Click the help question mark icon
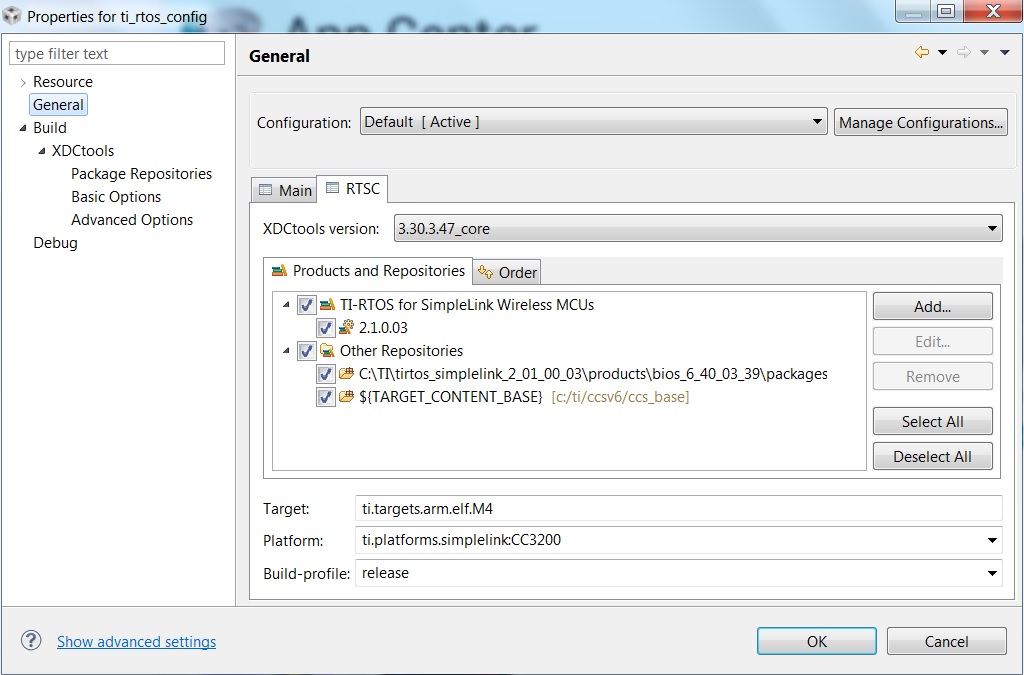Screen dimensions: 1024x675 point(31,640)
